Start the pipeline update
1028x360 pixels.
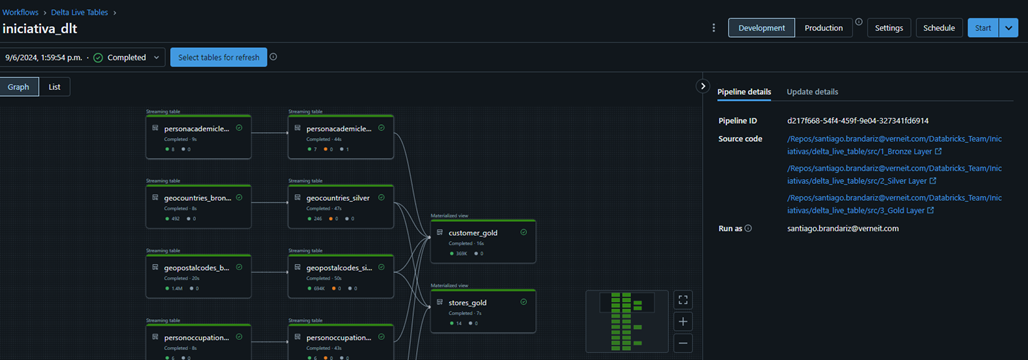coord(983,28)
